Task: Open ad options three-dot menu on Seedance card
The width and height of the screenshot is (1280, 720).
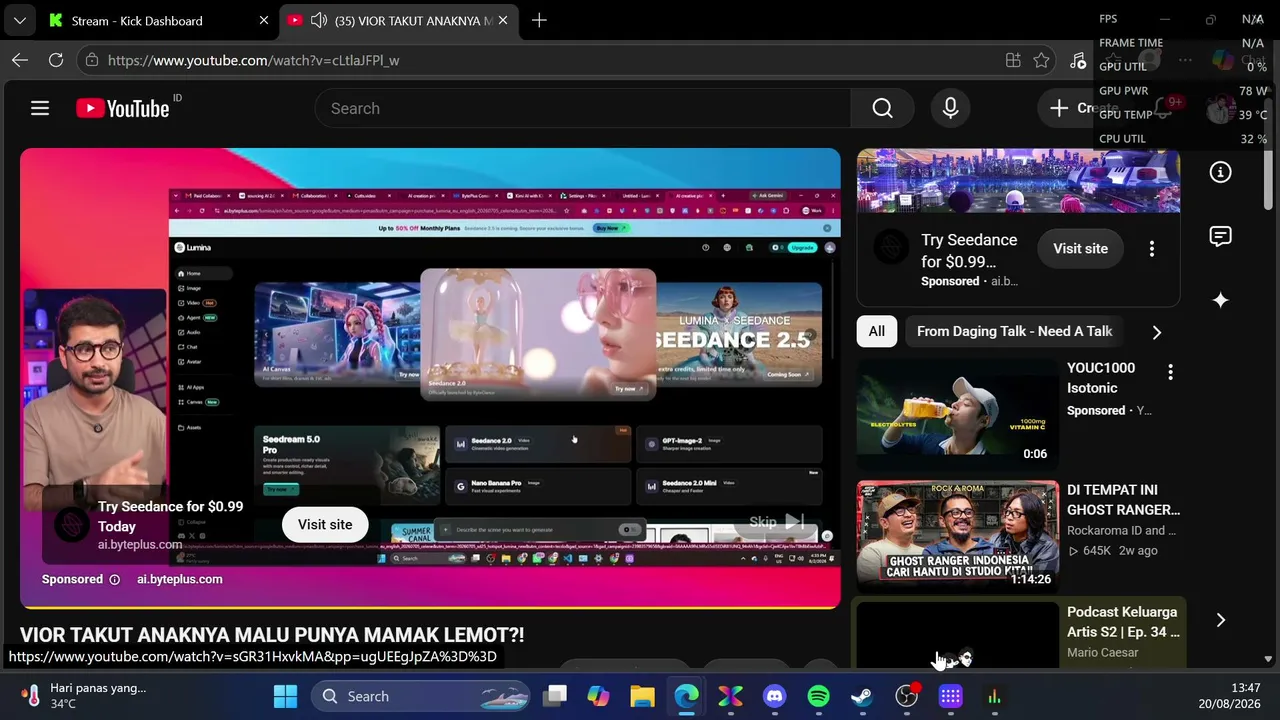Action: coord(1152,249)
